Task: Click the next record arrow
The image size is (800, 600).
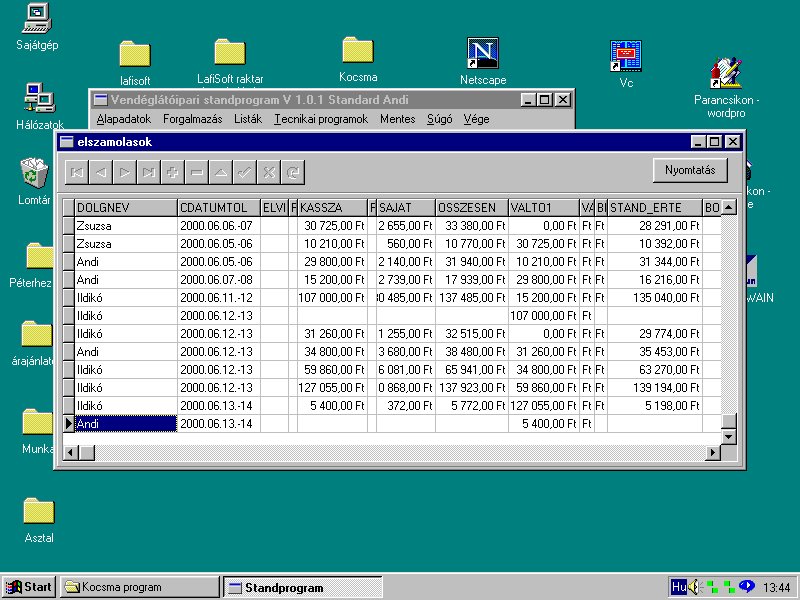Action: (125, 172)
